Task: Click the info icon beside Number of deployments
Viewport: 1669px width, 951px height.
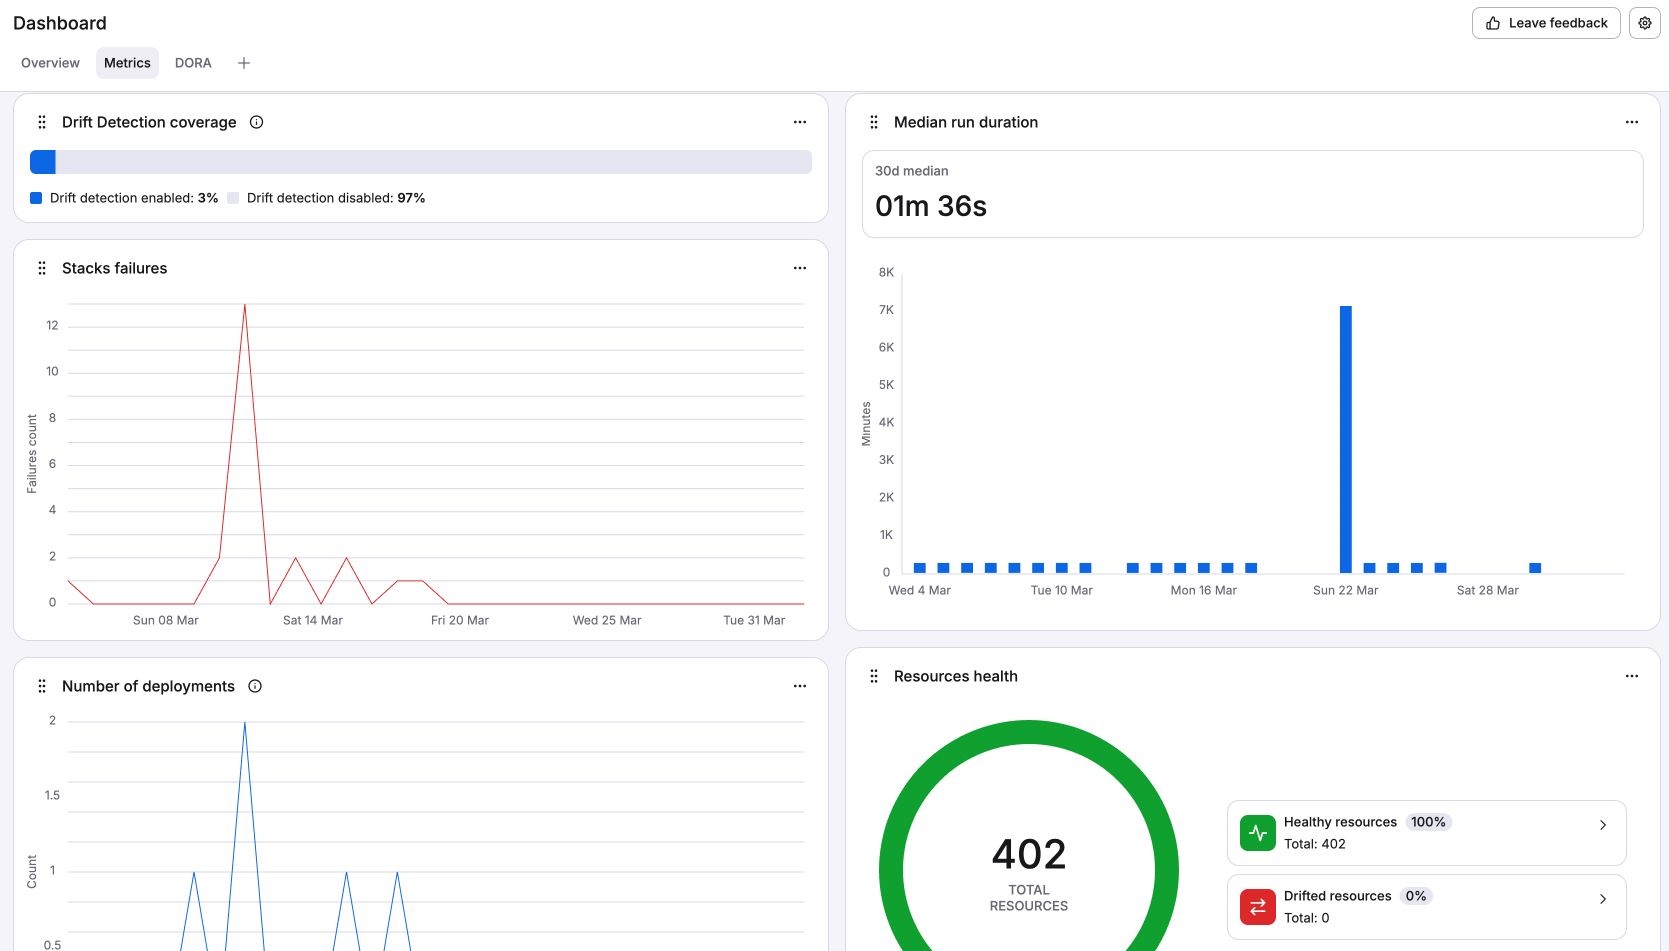Action: coord(254,686)
